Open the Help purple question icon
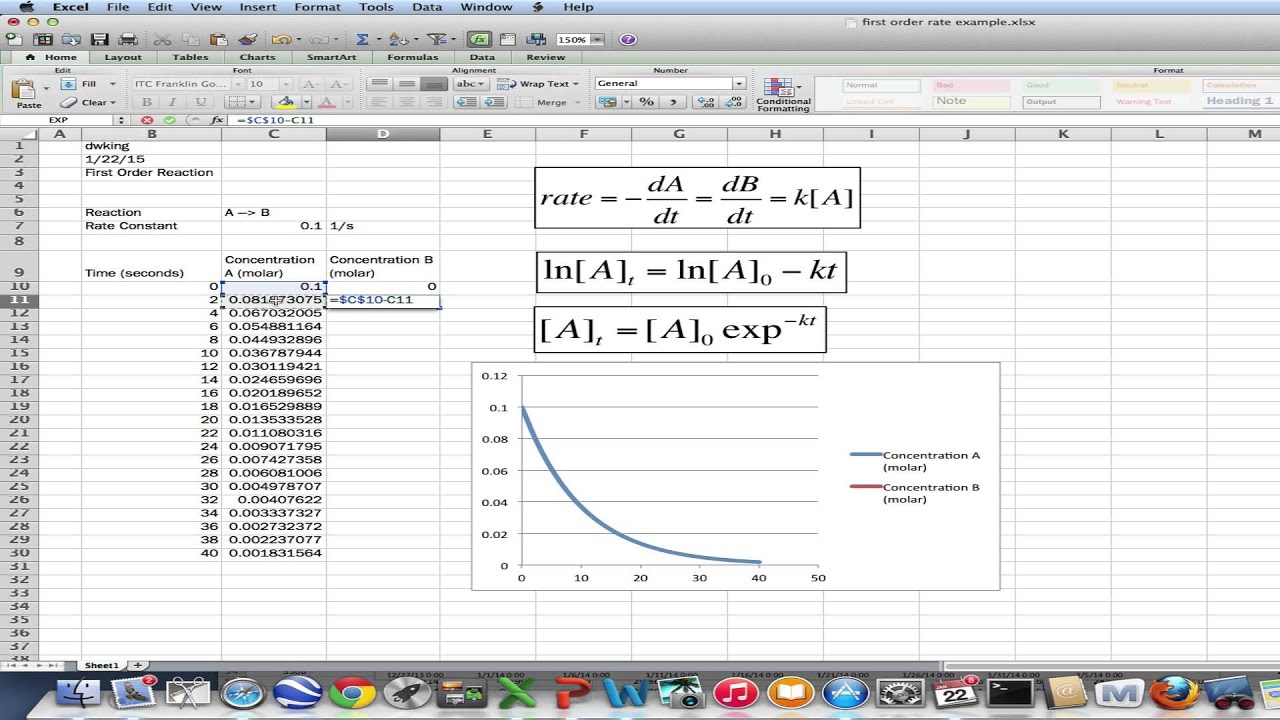 coord(628,40)
